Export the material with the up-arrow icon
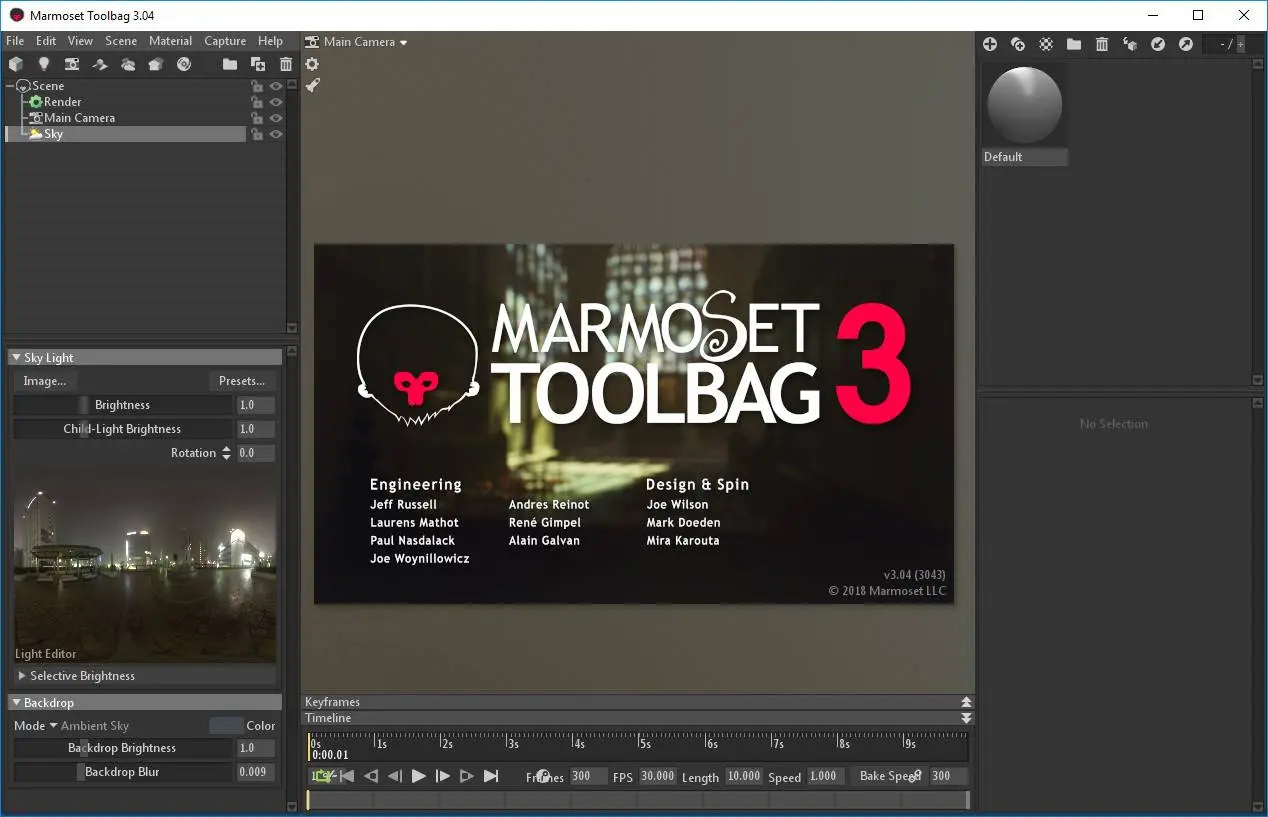This screenshot has width=1268, height=817. pyautogui.click(x=1186, y=44)
